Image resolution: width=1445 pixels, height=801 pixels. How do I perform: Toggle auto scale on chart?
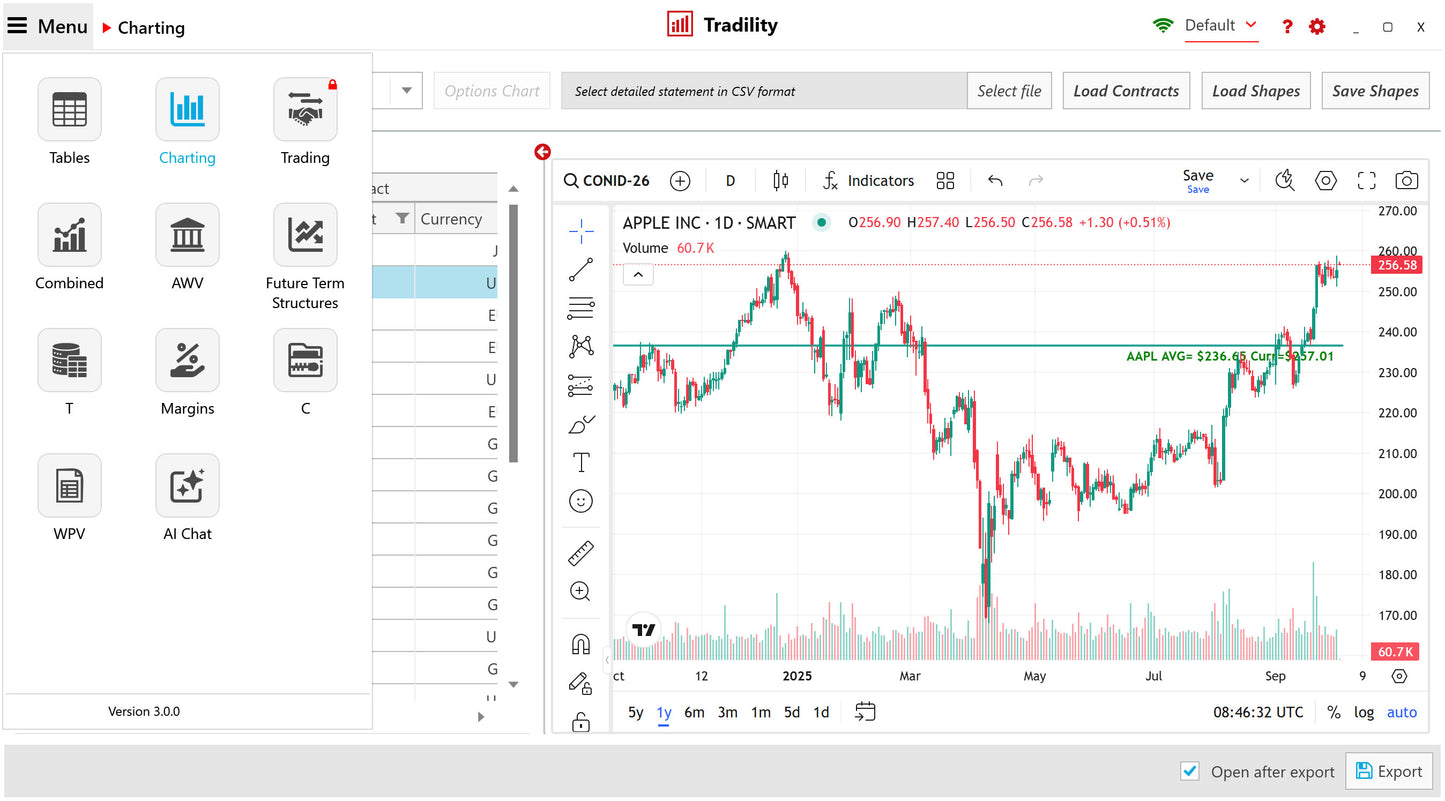[x=1401, y=712]
